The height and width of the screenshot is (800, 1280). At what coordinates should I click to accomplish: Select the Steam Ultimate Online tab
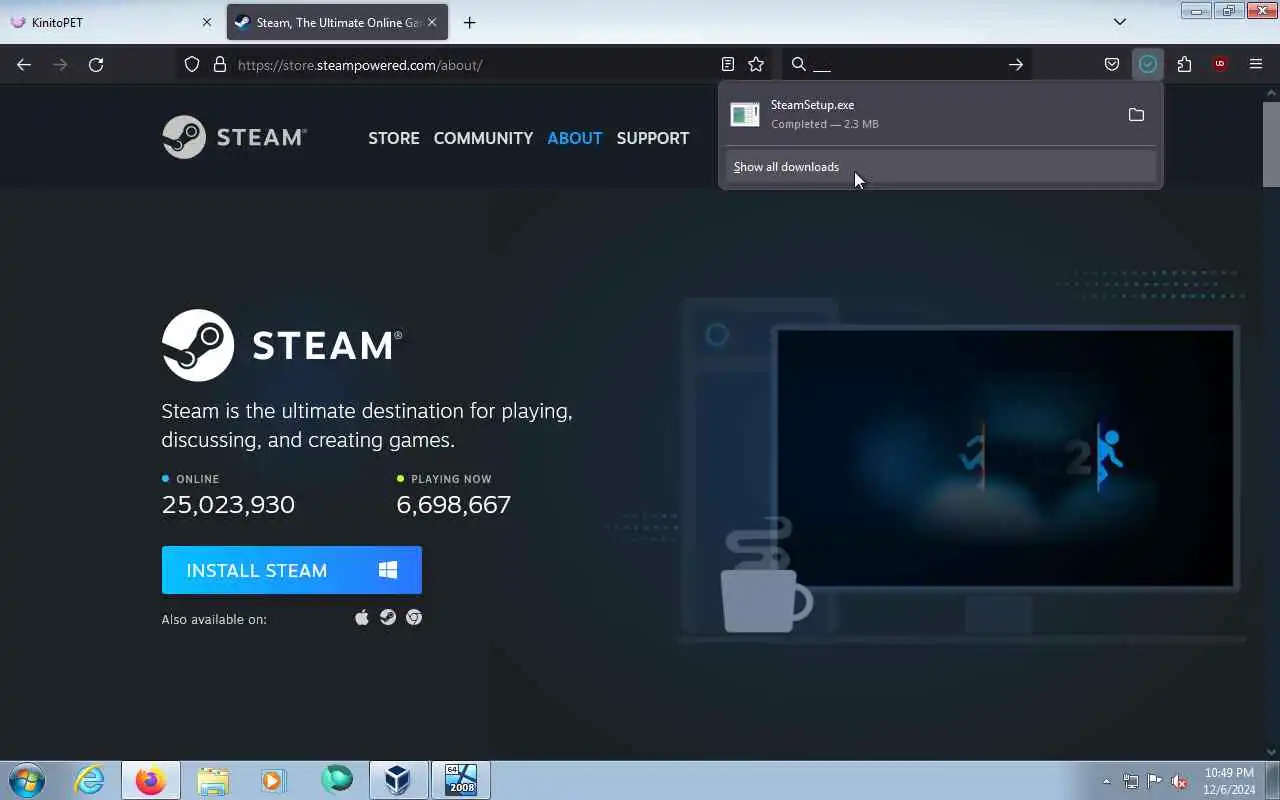[x=337, y=22]
